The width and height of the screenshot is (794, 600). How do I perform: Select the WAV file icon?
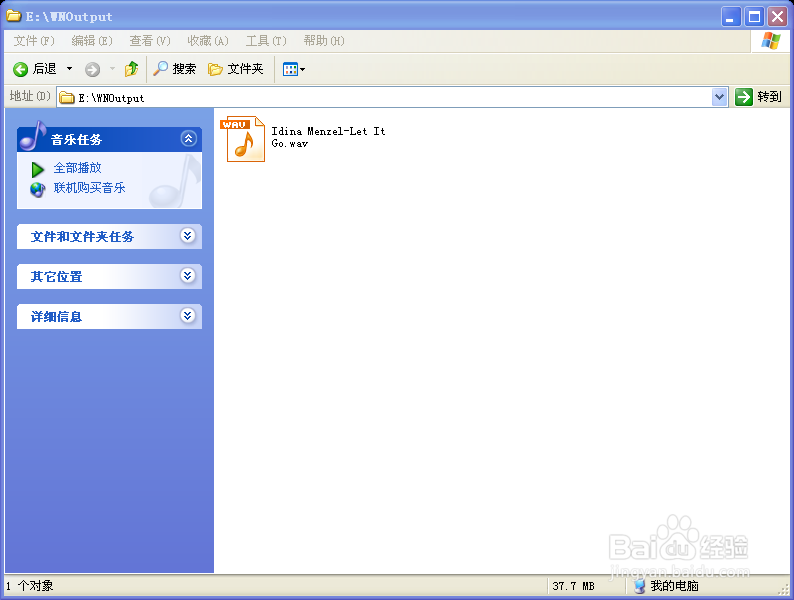click(x=243, y=139)
